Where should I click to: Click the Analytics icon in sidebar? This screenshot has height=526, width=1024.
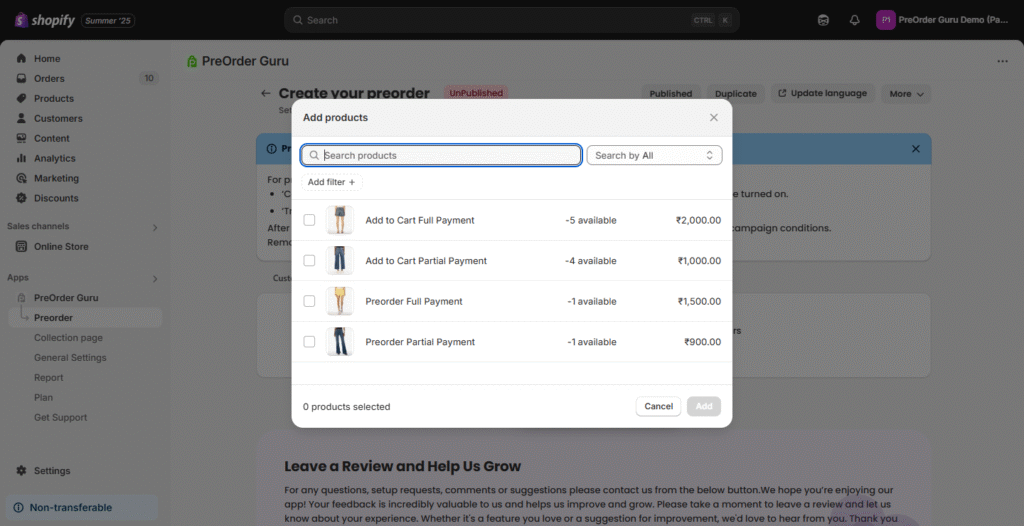tap(21, 158)
